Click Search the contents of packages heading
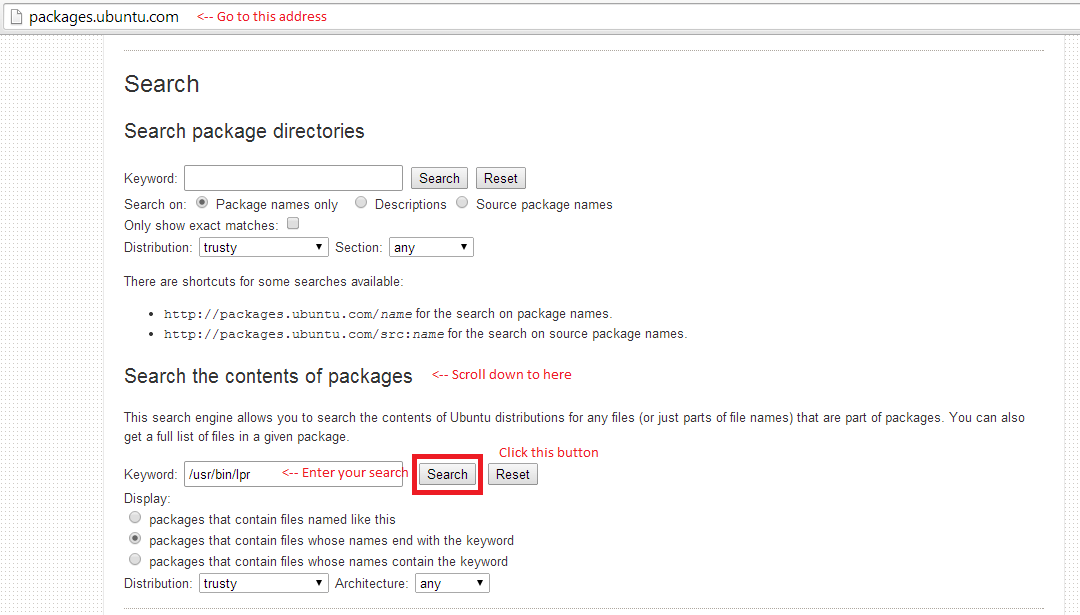 coord(269,376)
